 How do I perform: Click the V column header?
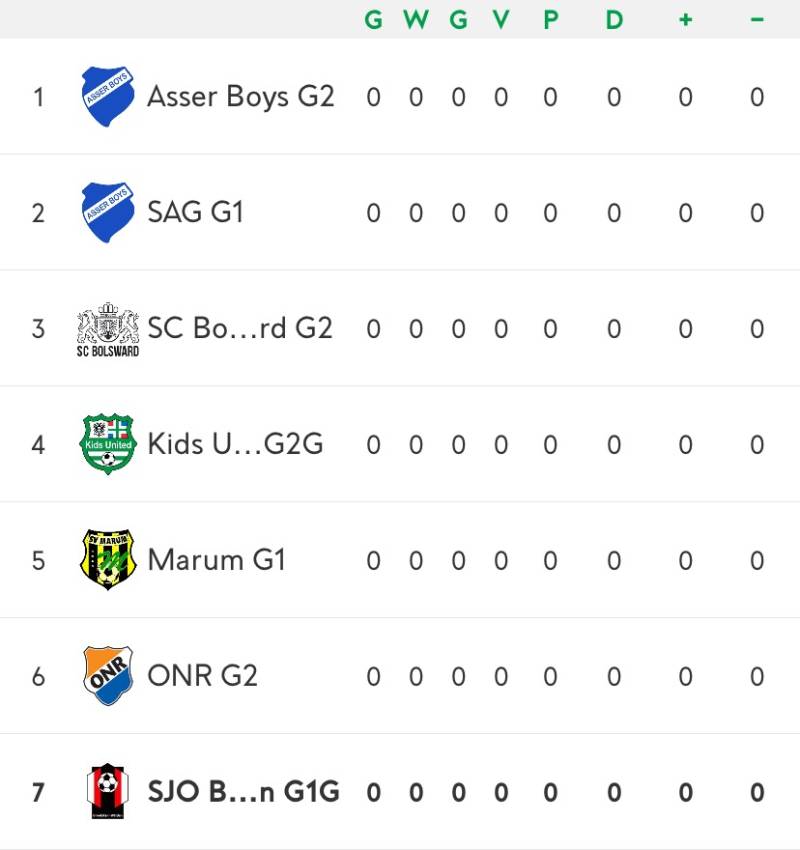[500, 20]
